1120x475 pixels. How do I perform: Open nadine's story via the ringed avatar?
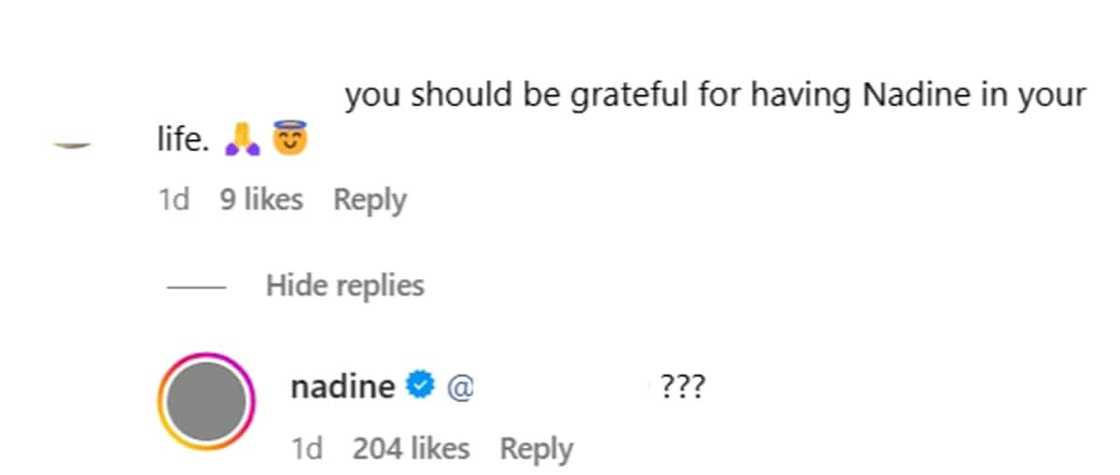207,402
